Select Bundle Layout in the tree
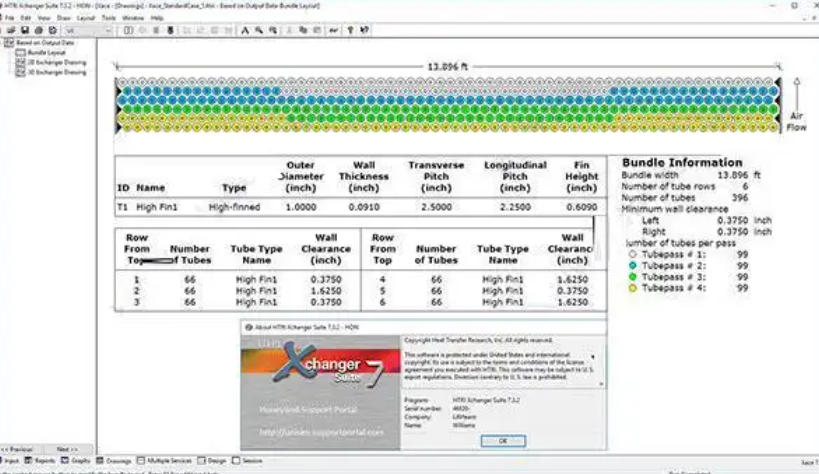This screenshot has height=474, width=819. [x=42, y=52]
